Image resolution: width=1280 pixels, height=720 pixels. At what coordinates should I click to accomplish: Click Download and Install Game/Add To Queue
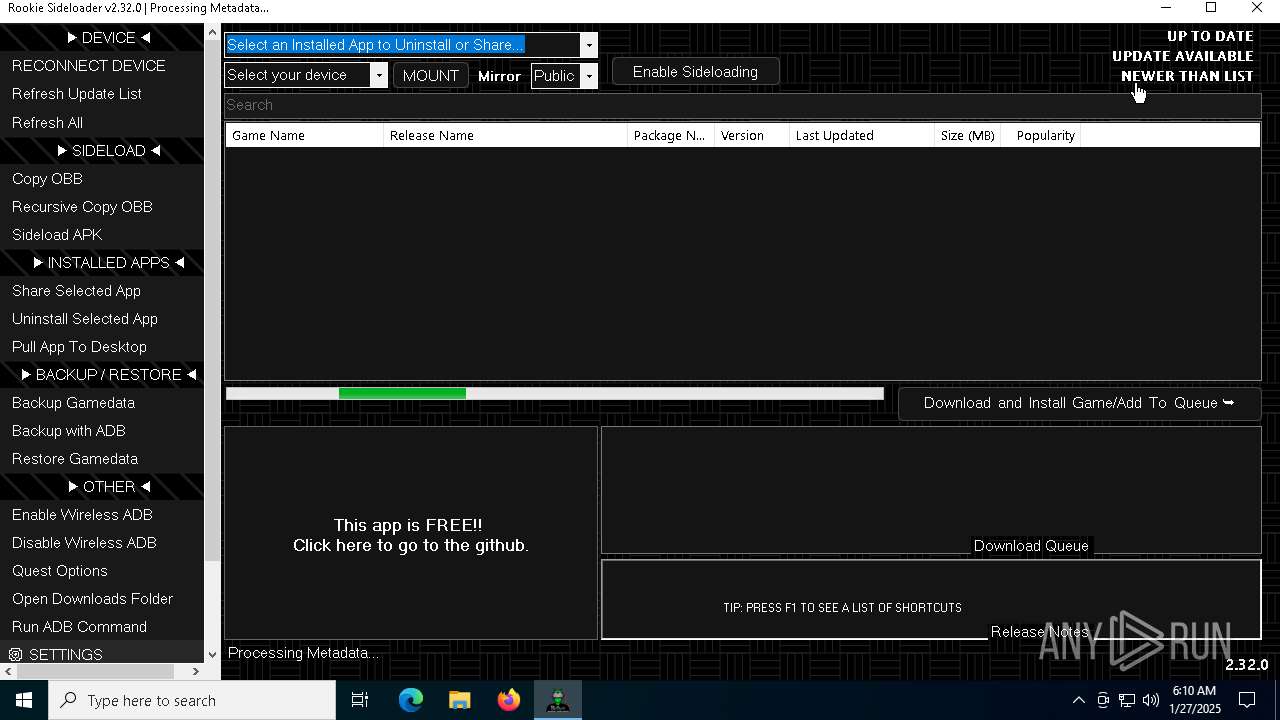tap(1079, 403)
